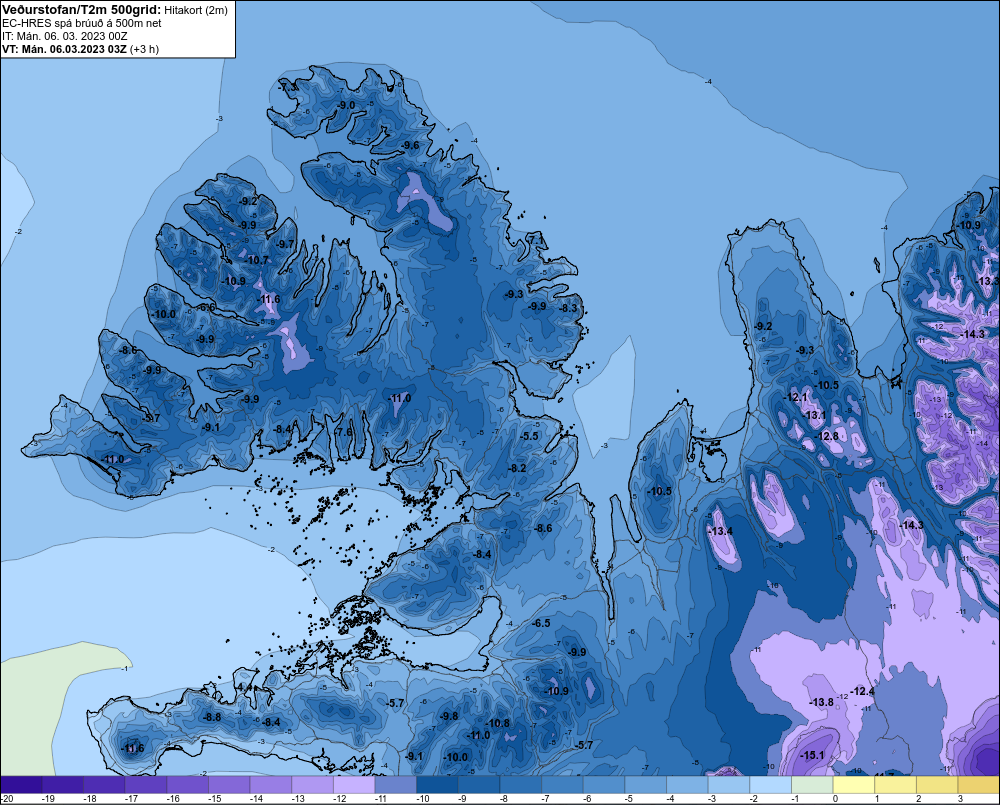
Task: Click the -9.7 temperature value on the map
Action: coord(286,244)
